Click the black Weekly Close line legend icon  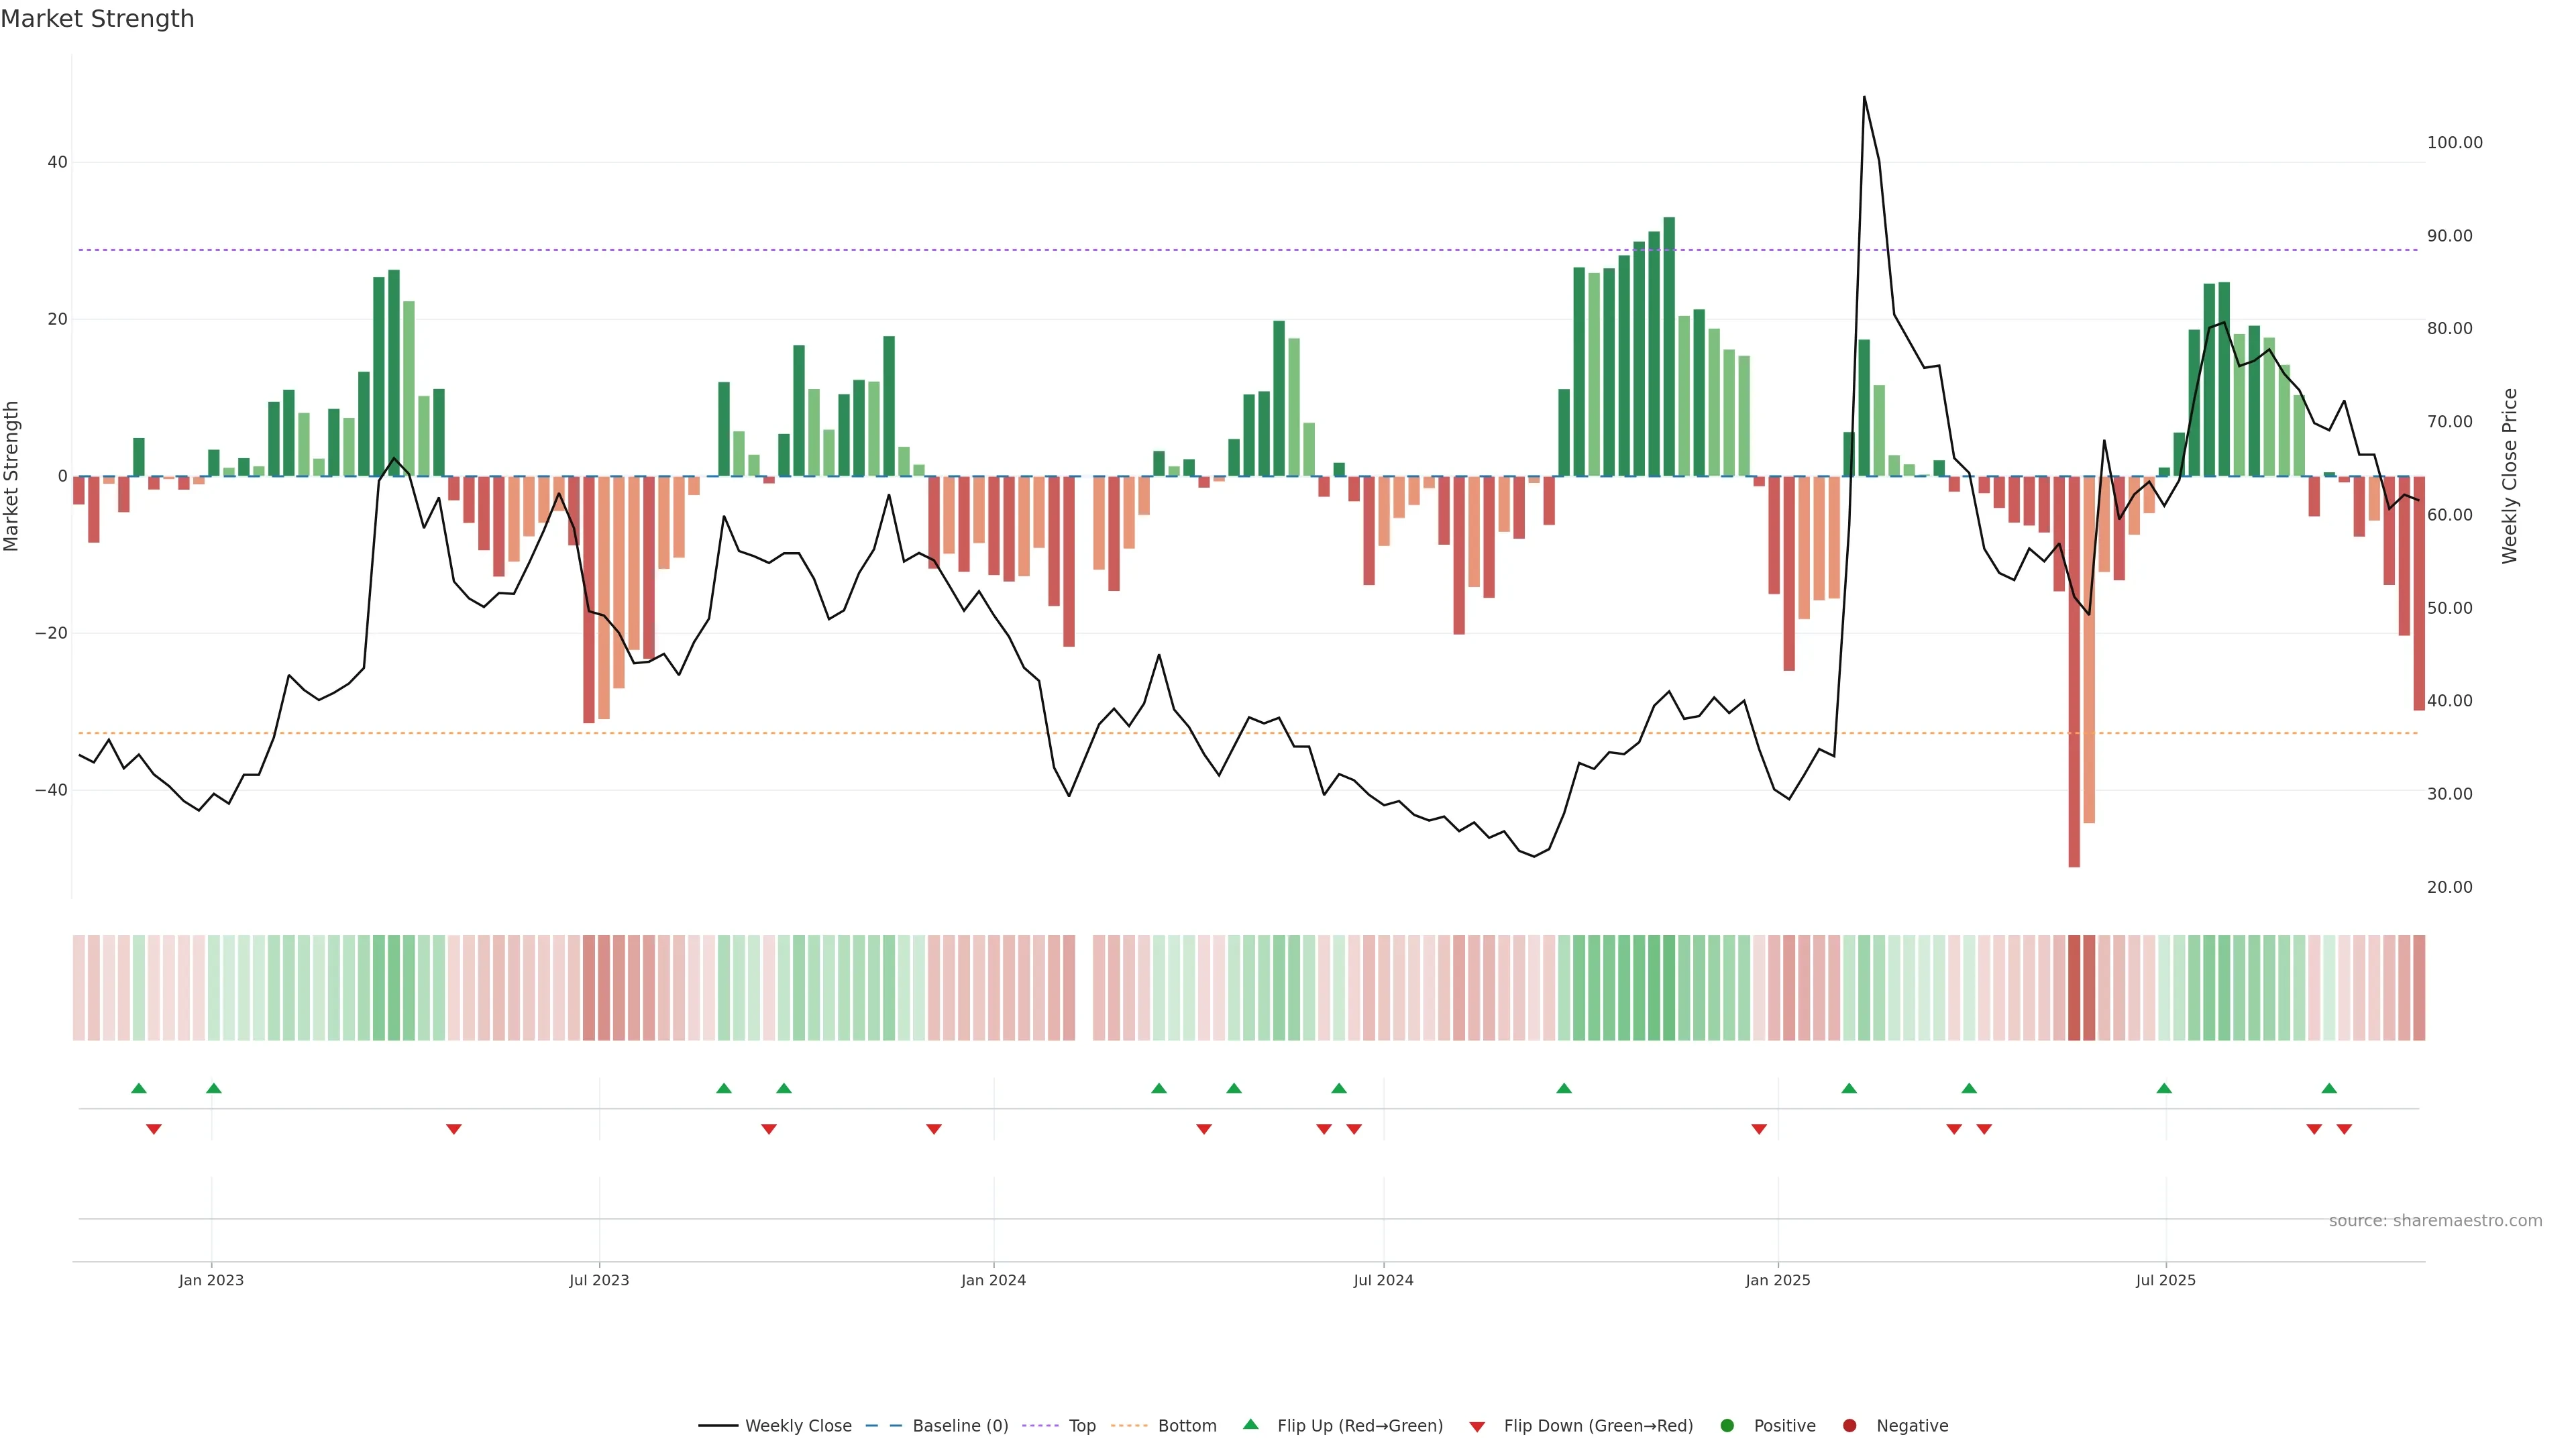pos(718,1425)
